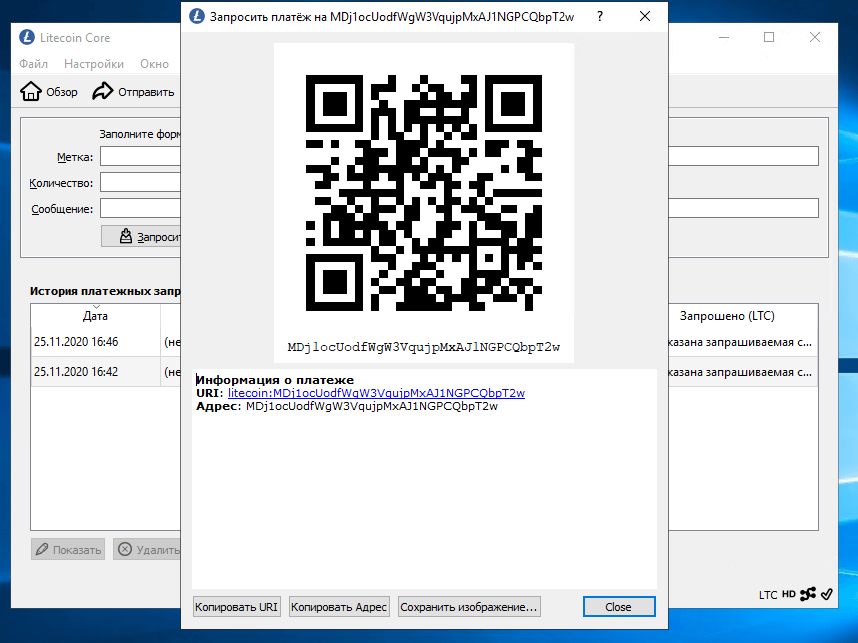Open the Файл menu

[x=34, y=64]
